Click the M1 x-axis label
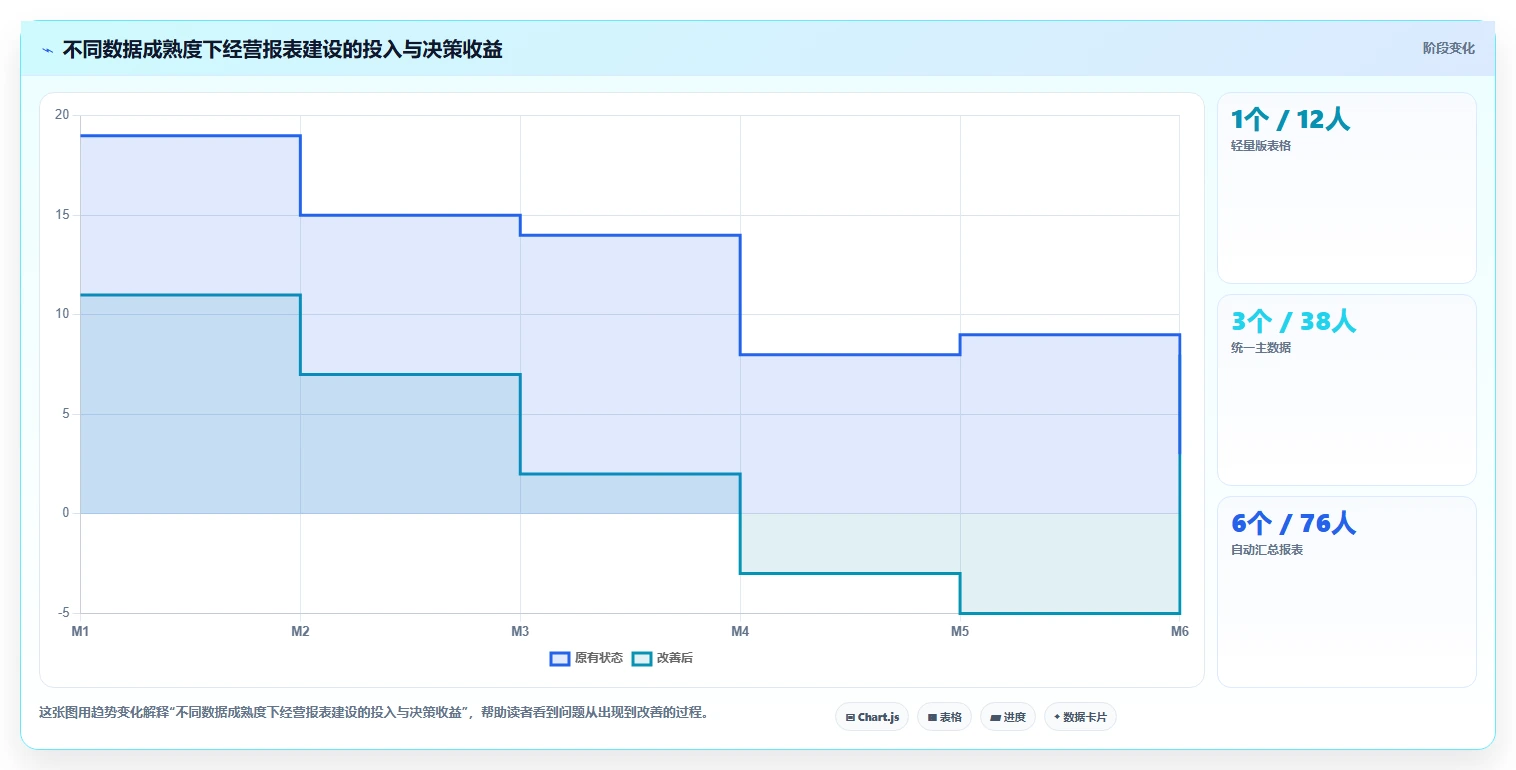Screen dimensions: 1516x770 tap(80, 631)
